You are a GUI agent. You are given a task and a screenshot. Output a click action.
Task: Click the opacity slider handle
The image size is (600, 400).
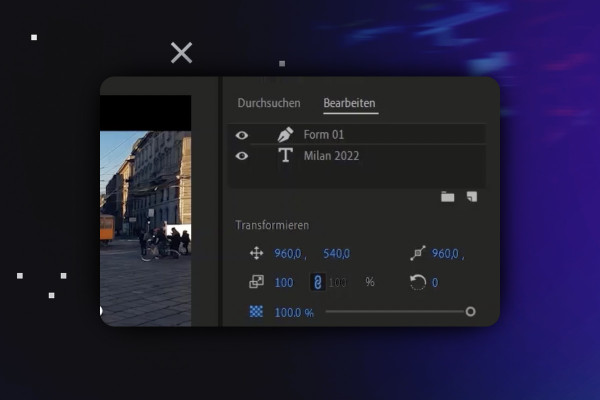[471, 312]
